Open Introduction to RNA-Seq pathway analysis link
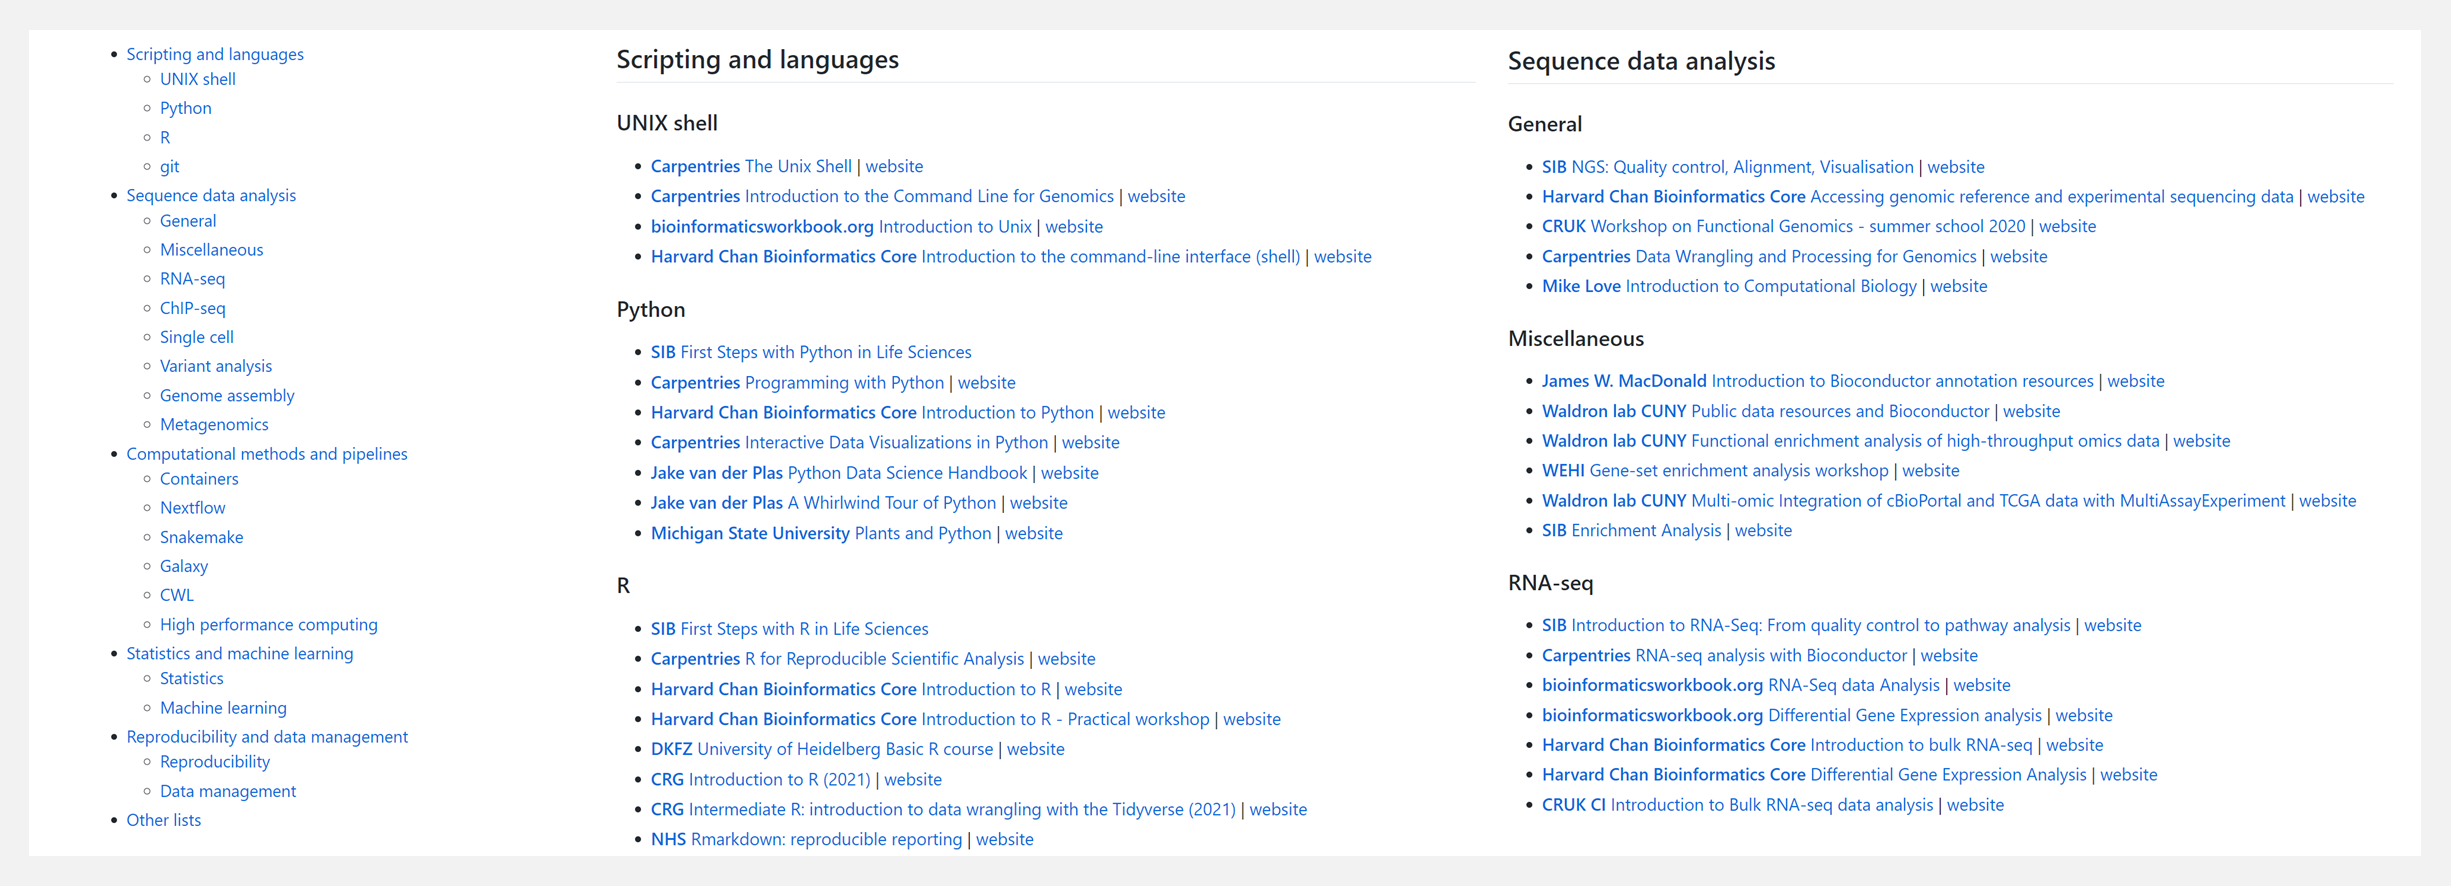The height and width of the screenshot is (886, 2451). point(1806,625)
